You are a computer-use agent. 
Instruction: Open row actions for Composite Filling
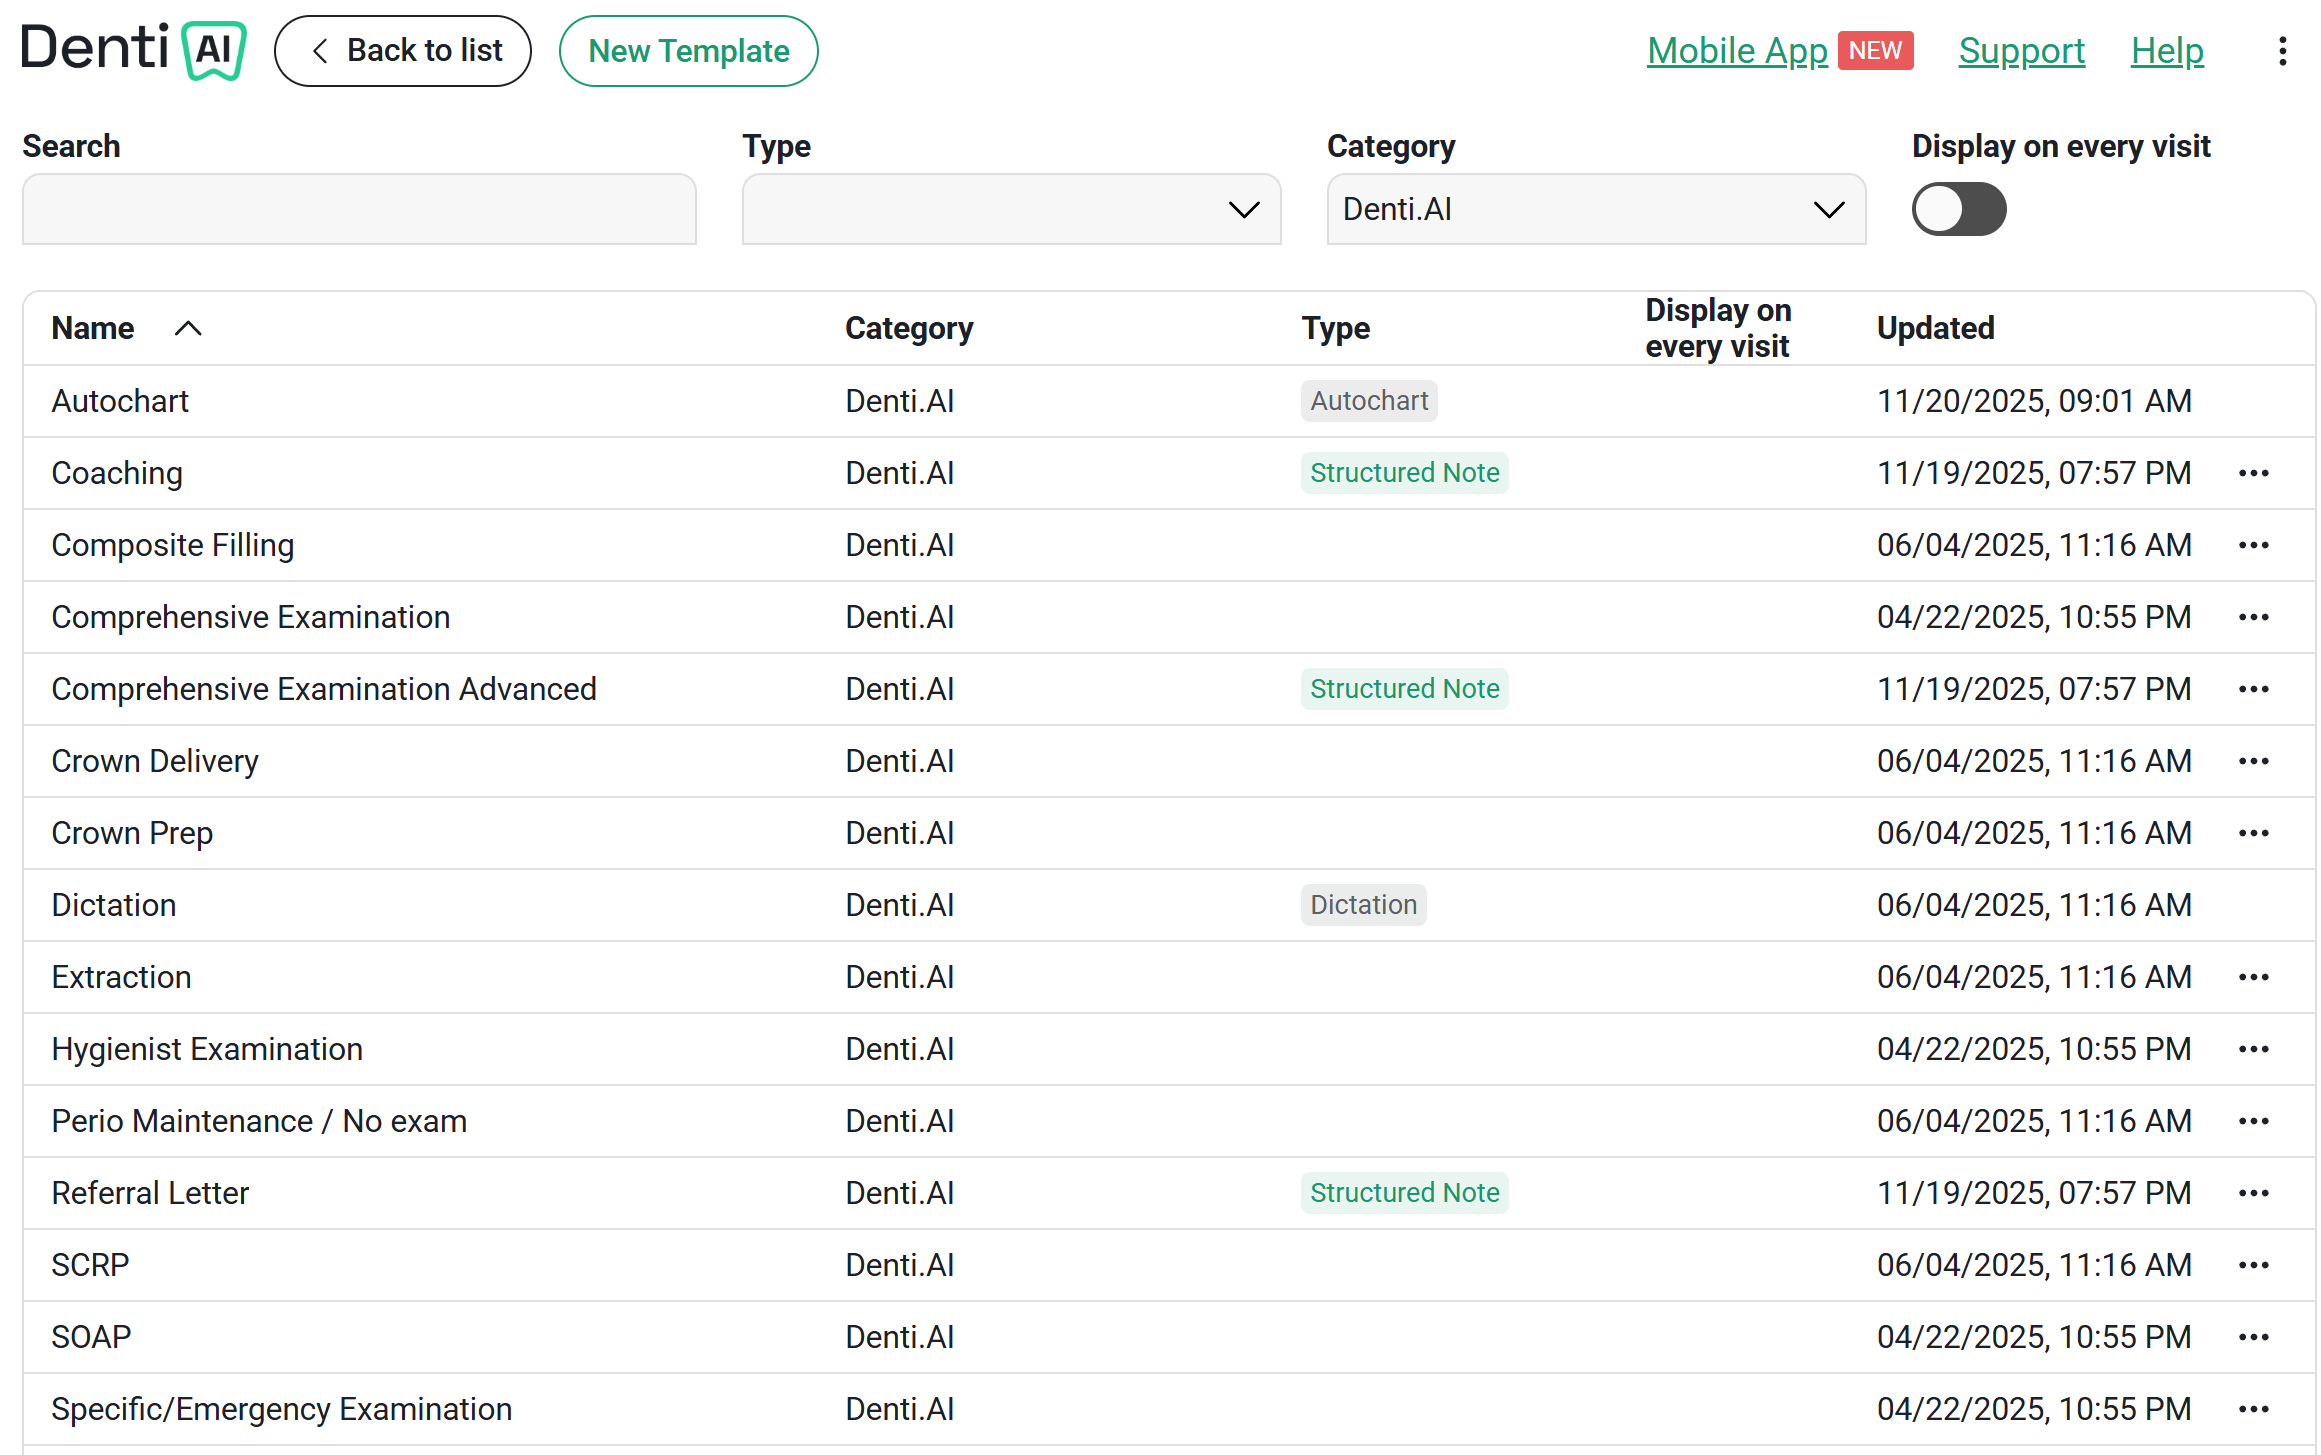tap(2253, 545)
